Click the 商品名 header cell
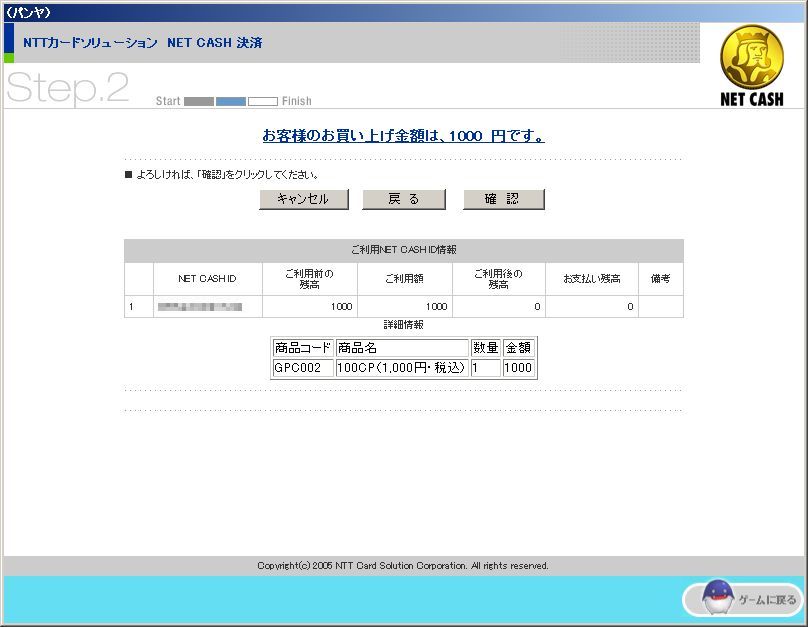The width and height of the screenshot is (808, 627). coord(402,348)
